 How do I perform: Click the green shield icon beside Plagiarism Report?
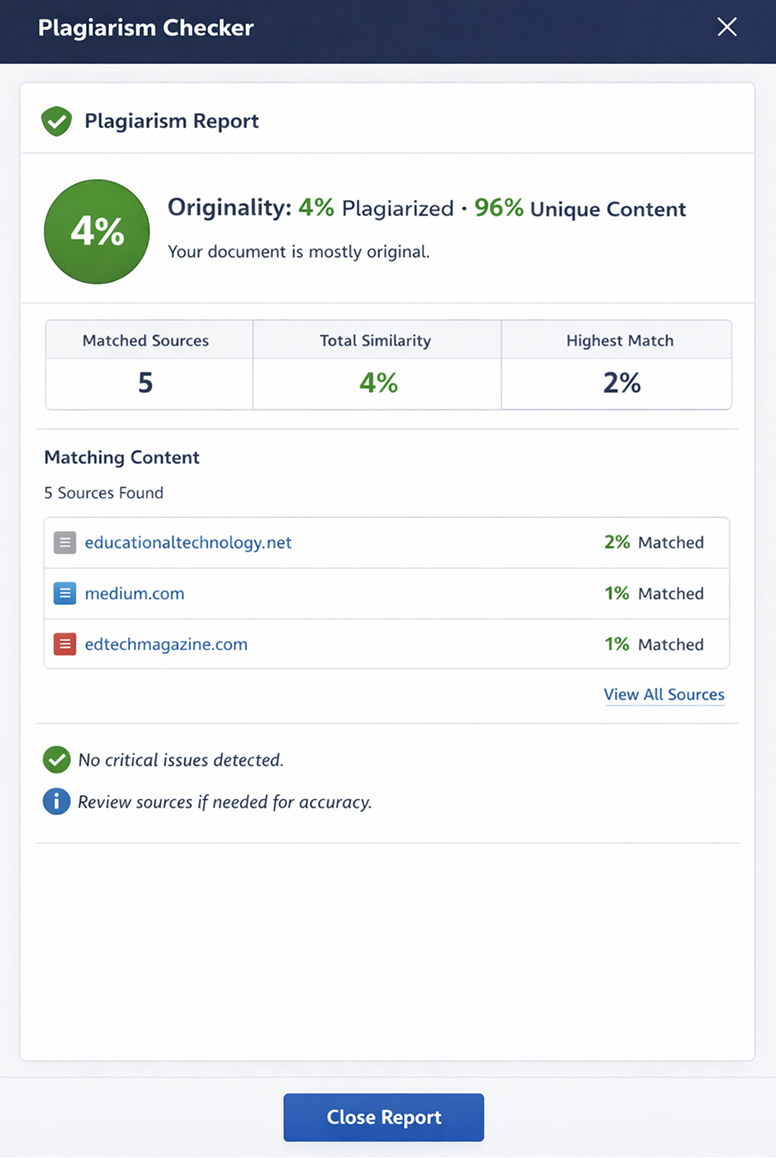pyautogui.click(x=56, y=122)
